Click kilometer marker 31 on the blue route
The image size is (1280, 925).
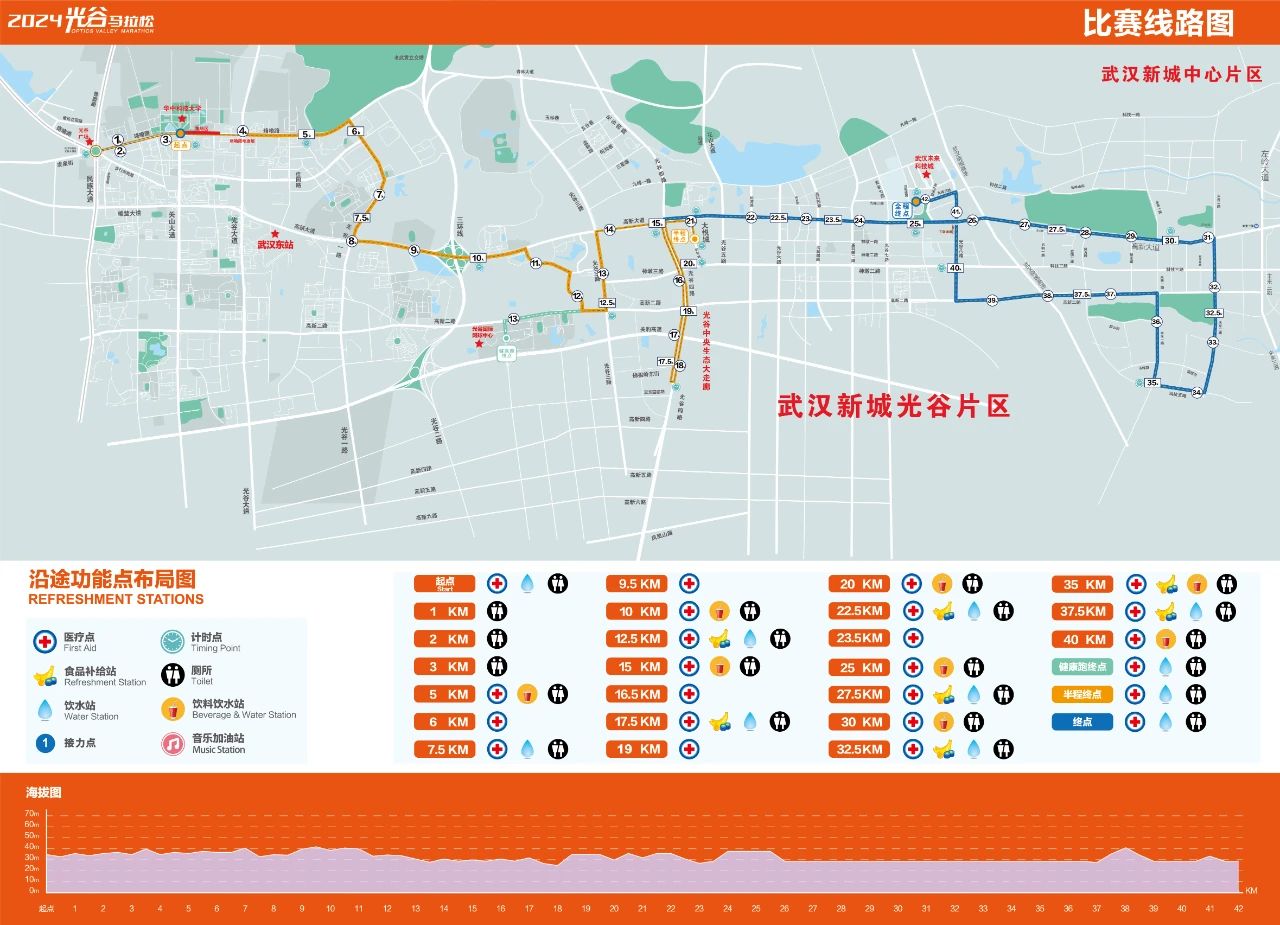point(1207,238)
